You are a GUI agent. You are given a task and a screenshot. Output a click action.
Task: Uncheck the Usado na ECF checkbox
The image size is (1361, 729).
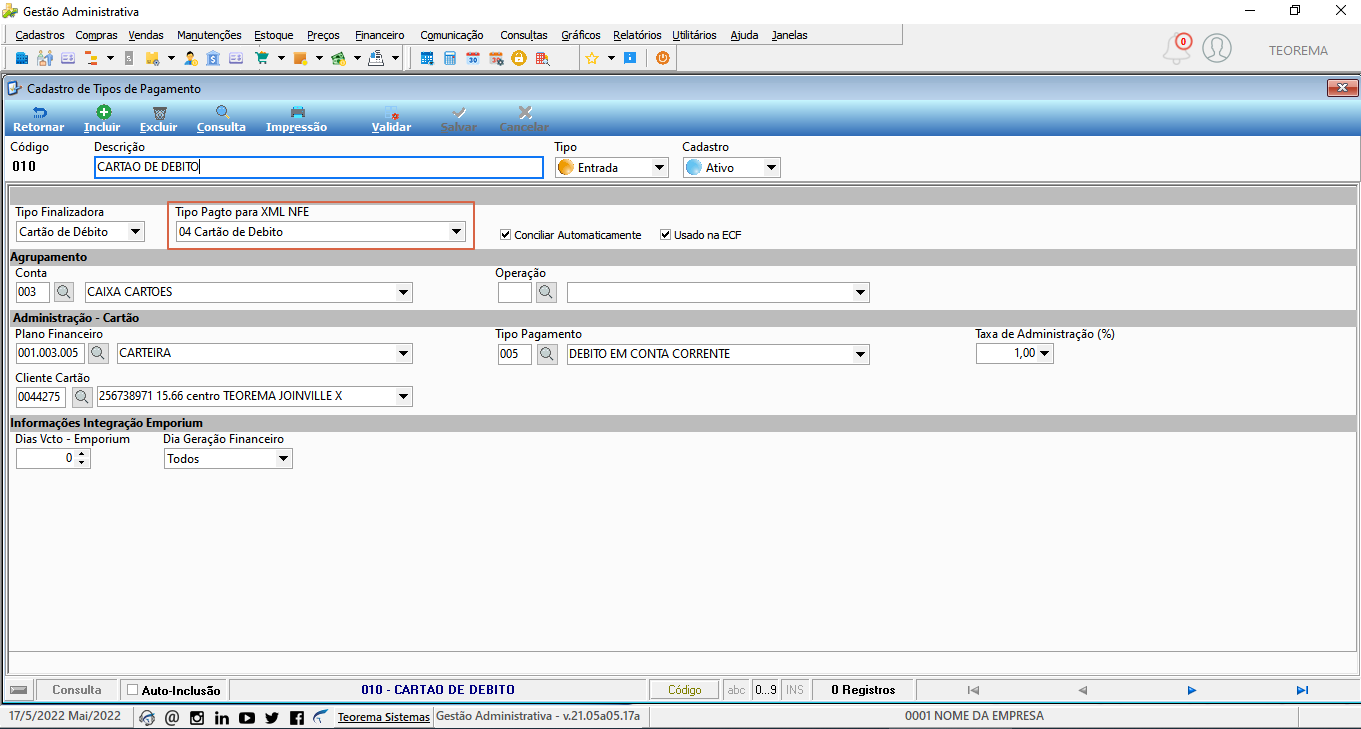click(x=666, y=235)
